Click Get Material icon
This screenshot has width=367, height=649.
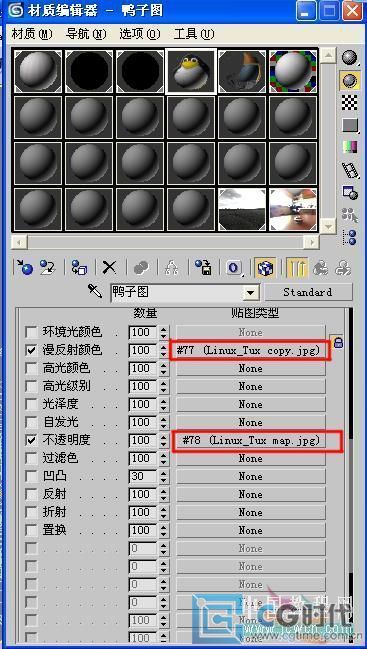point(25,267)
